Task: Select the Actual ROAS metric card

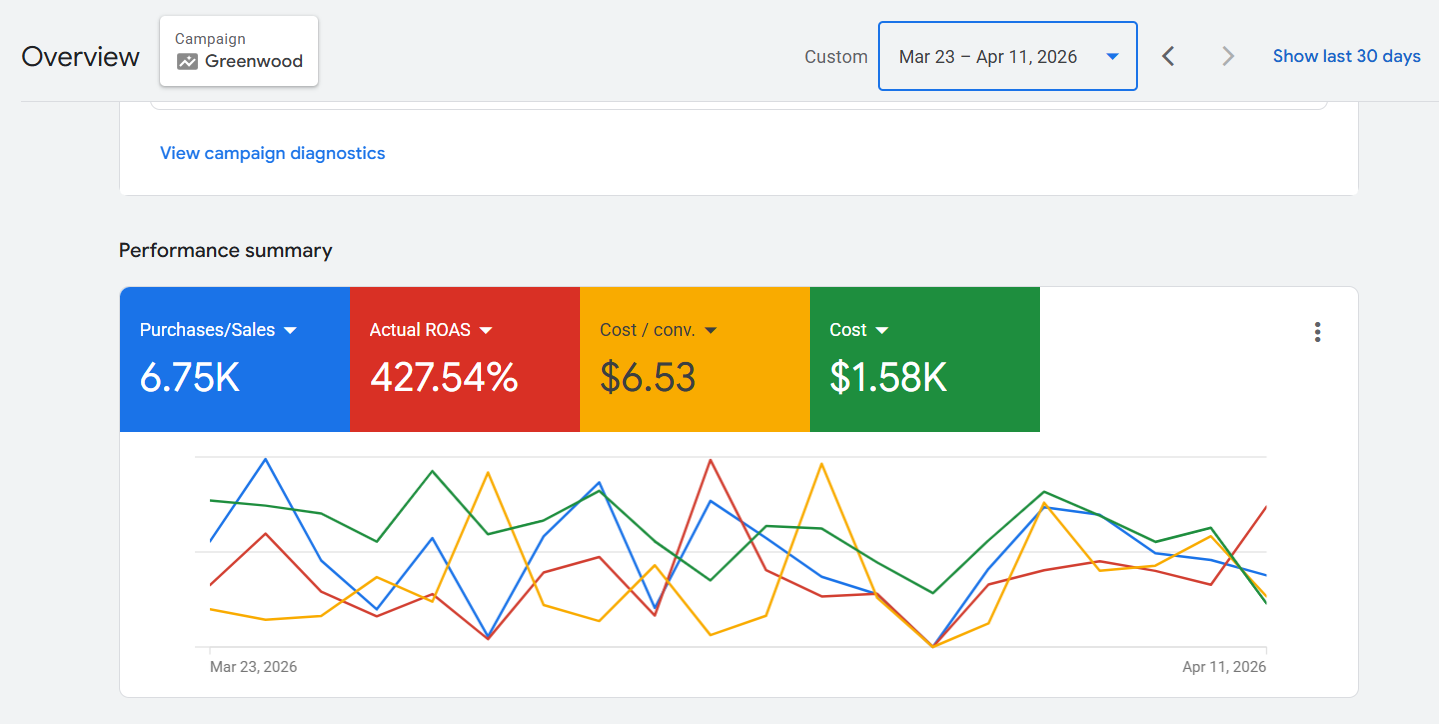Action: [465, 360]
